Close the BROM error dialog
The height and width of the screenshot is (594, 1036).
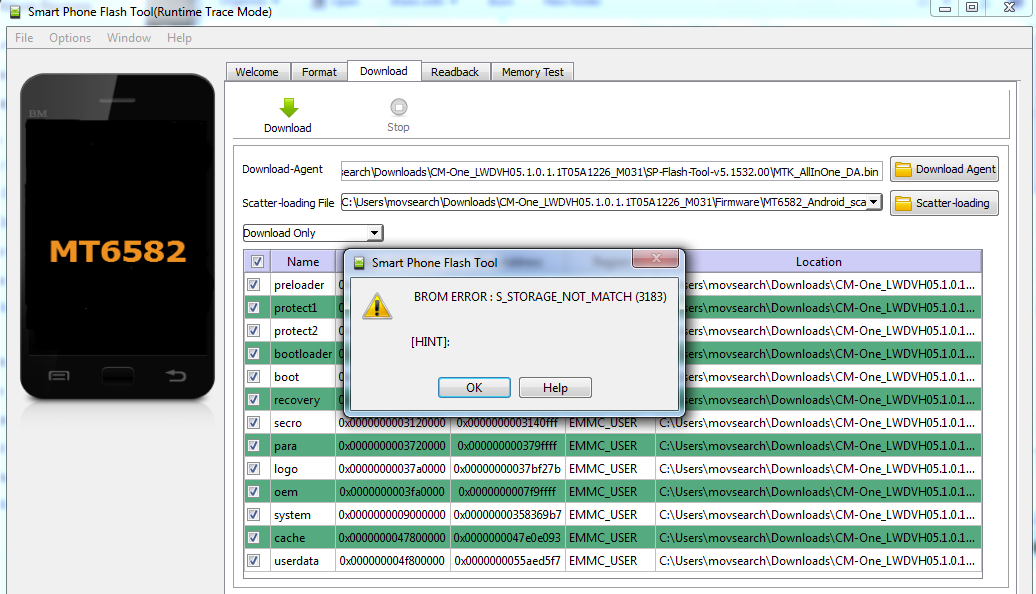(x=655, y=258)
